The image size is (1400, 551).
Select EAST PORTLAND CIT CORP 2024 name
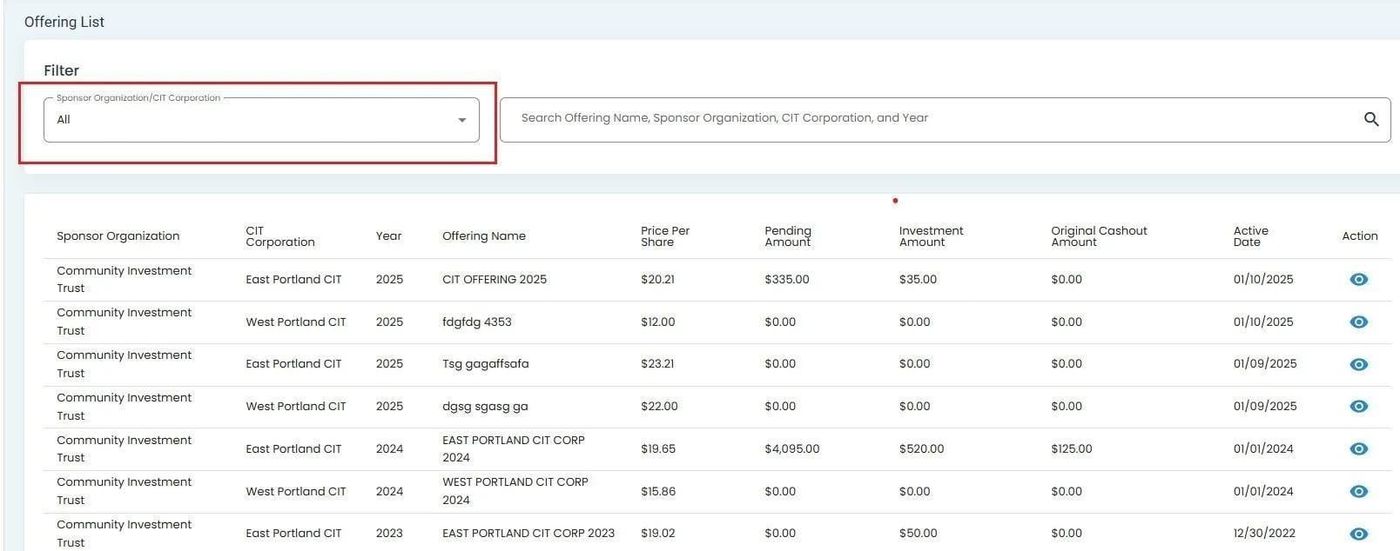pyautogui.click(x=514, y=449)
